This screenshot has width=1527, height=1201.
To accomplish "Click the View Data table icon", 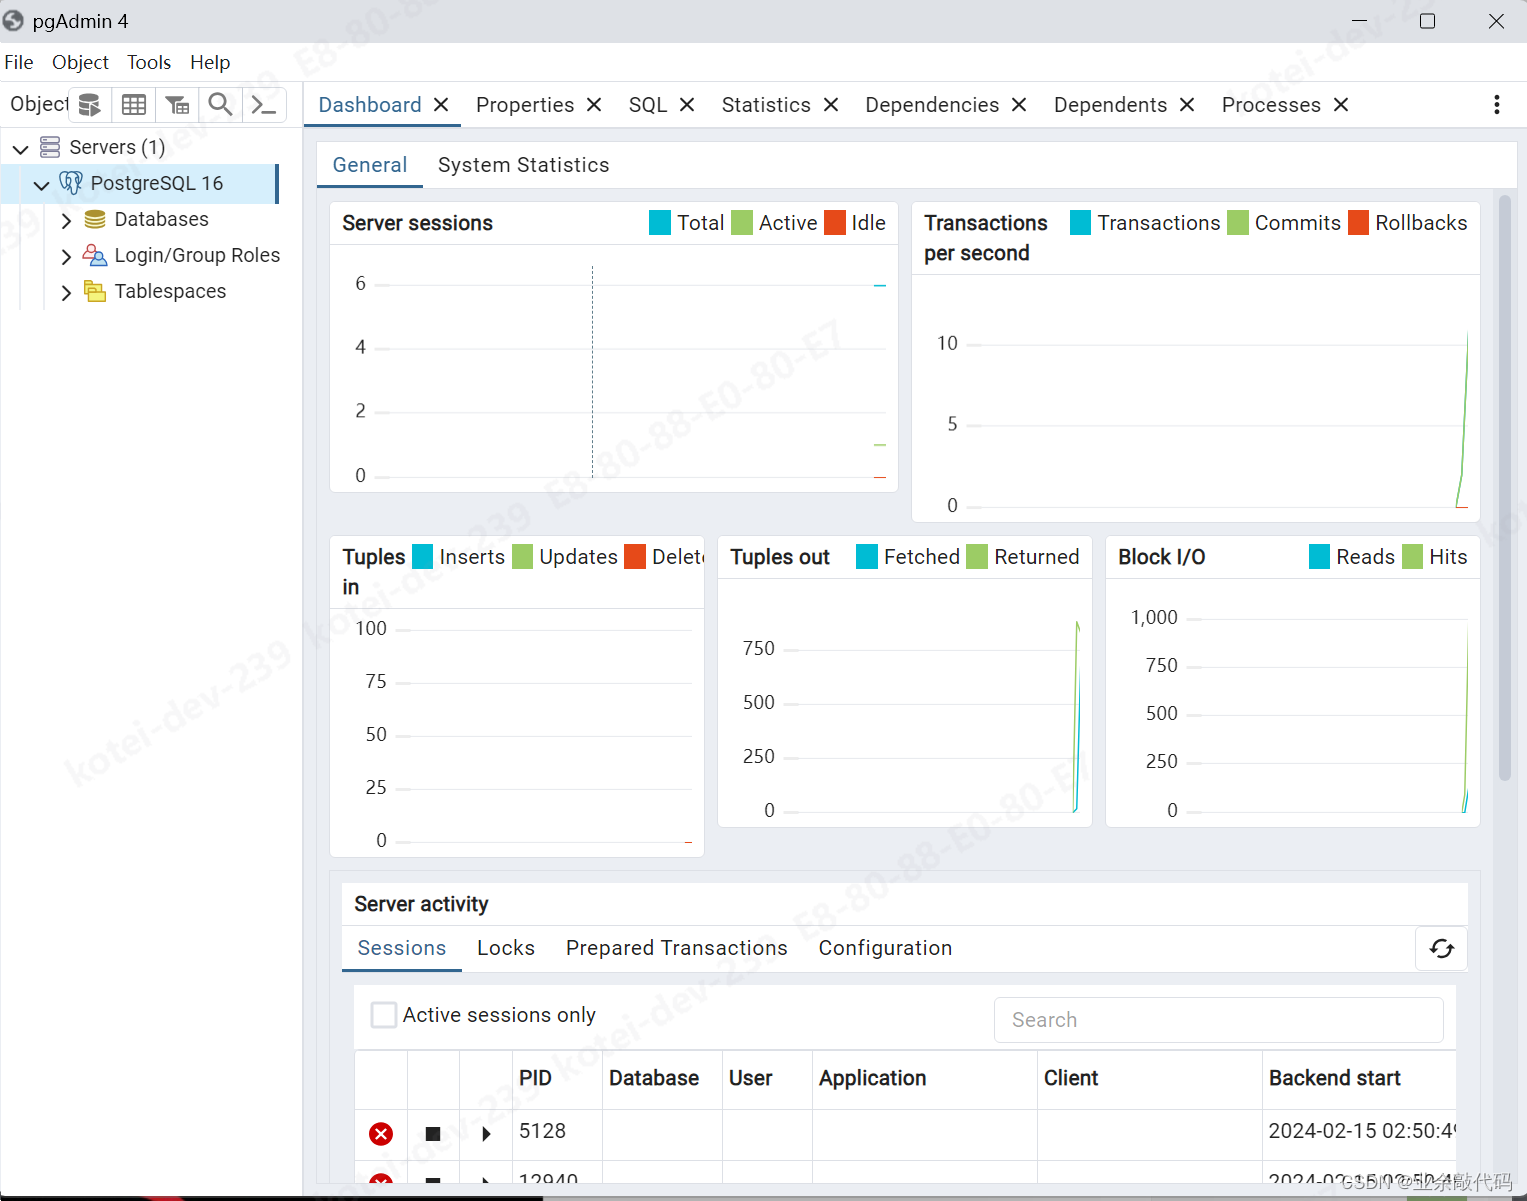I will 134,105.
